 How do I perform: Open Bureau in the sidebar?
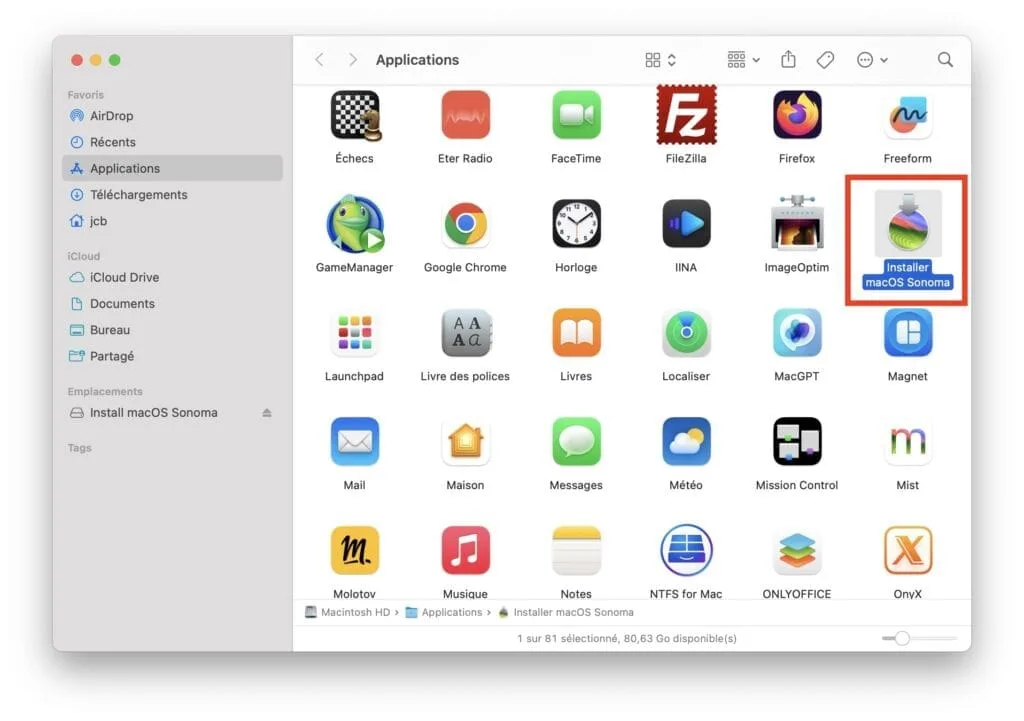172,330
